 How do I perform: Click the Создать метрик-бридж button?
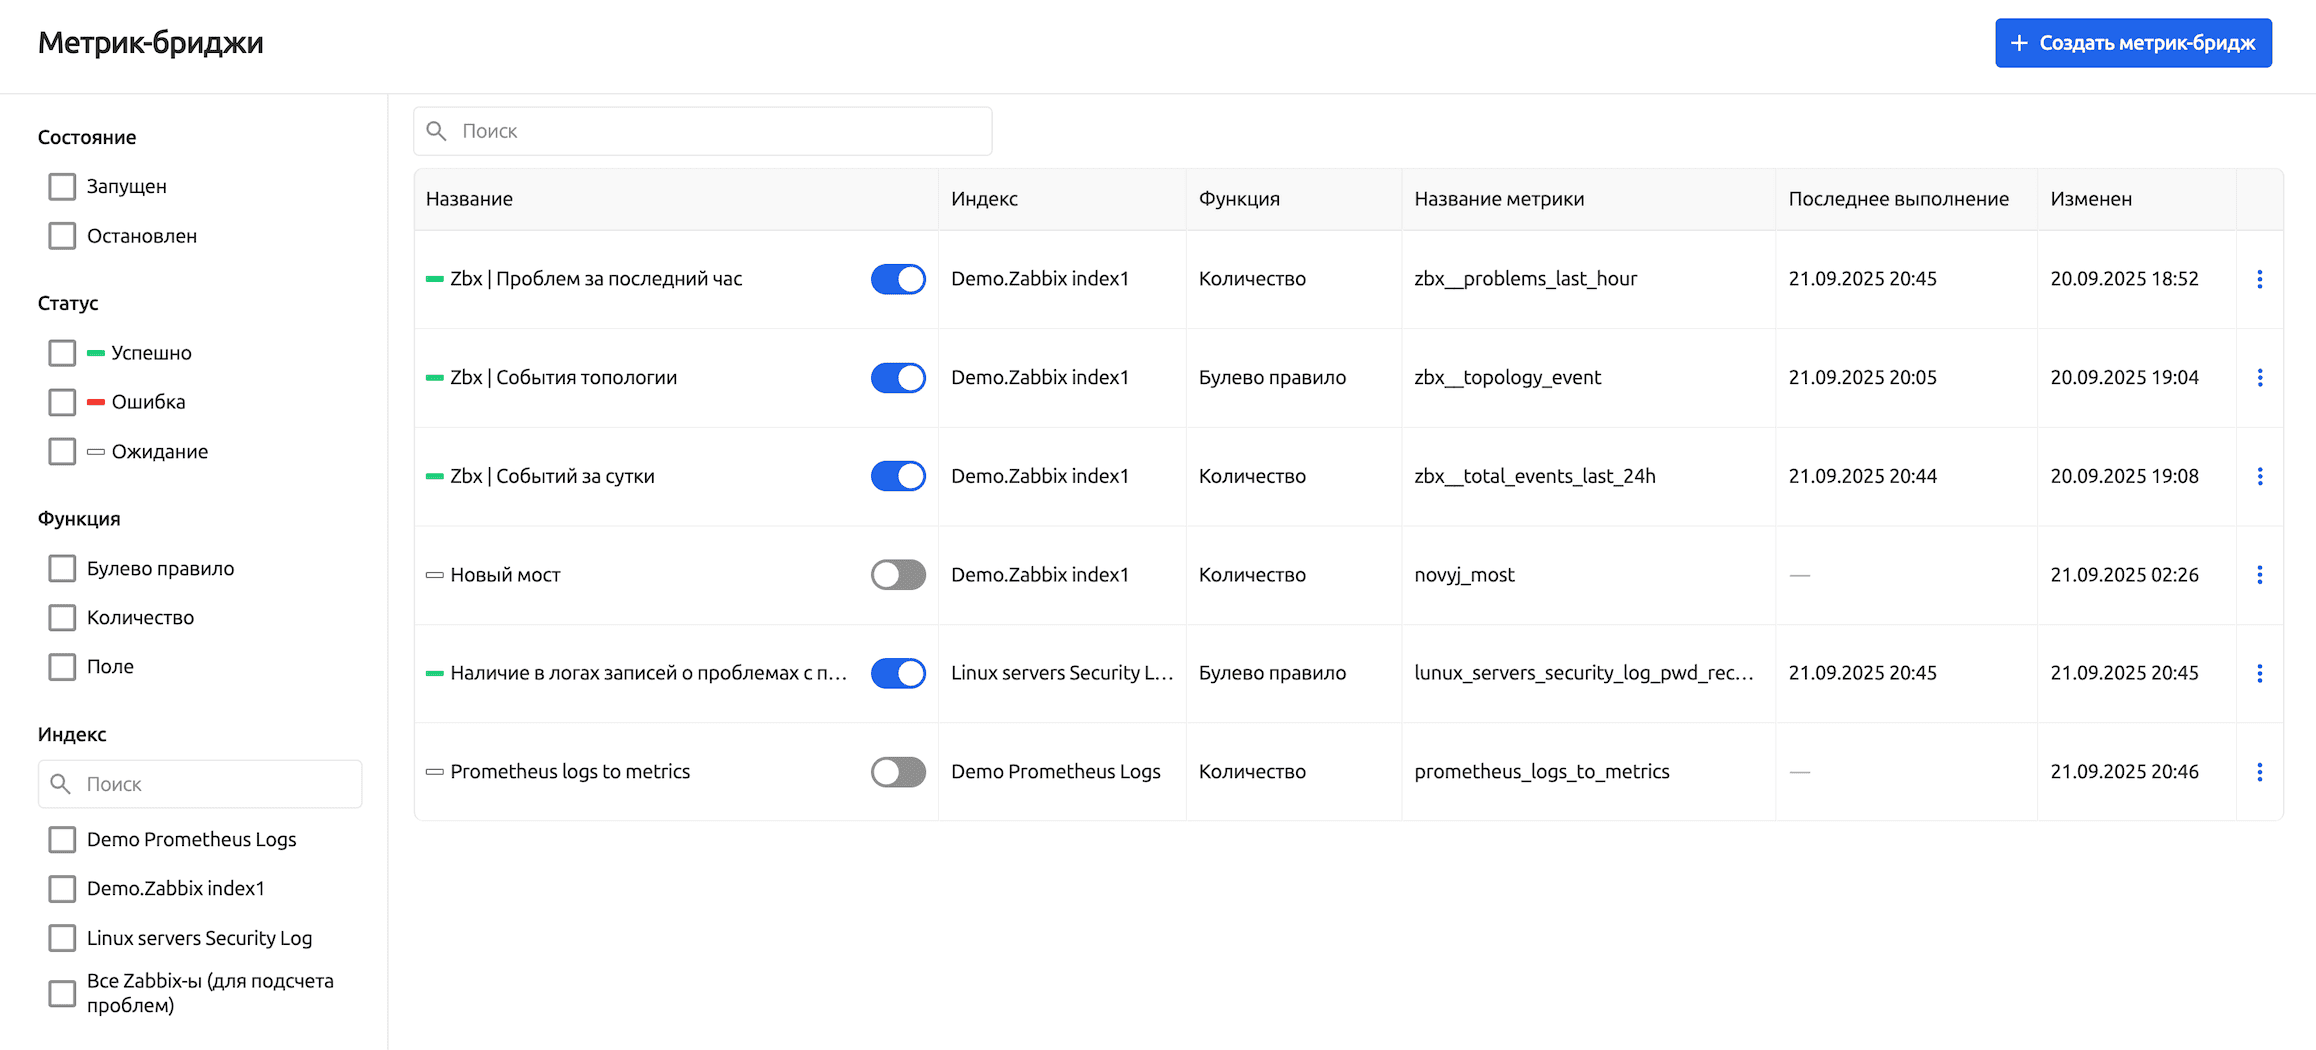click(2132, 43)
